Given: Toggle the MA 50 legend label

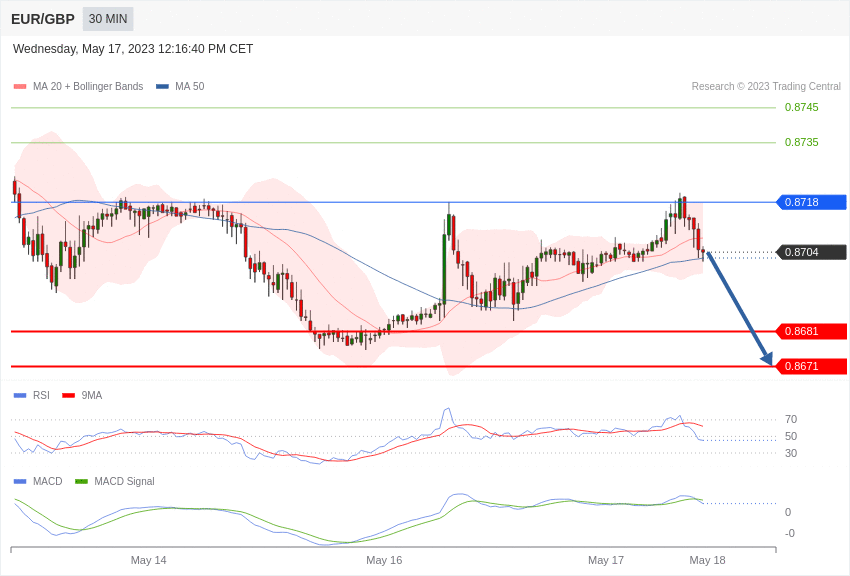Looking at the screenshot, I should click(x=190, y=87).
